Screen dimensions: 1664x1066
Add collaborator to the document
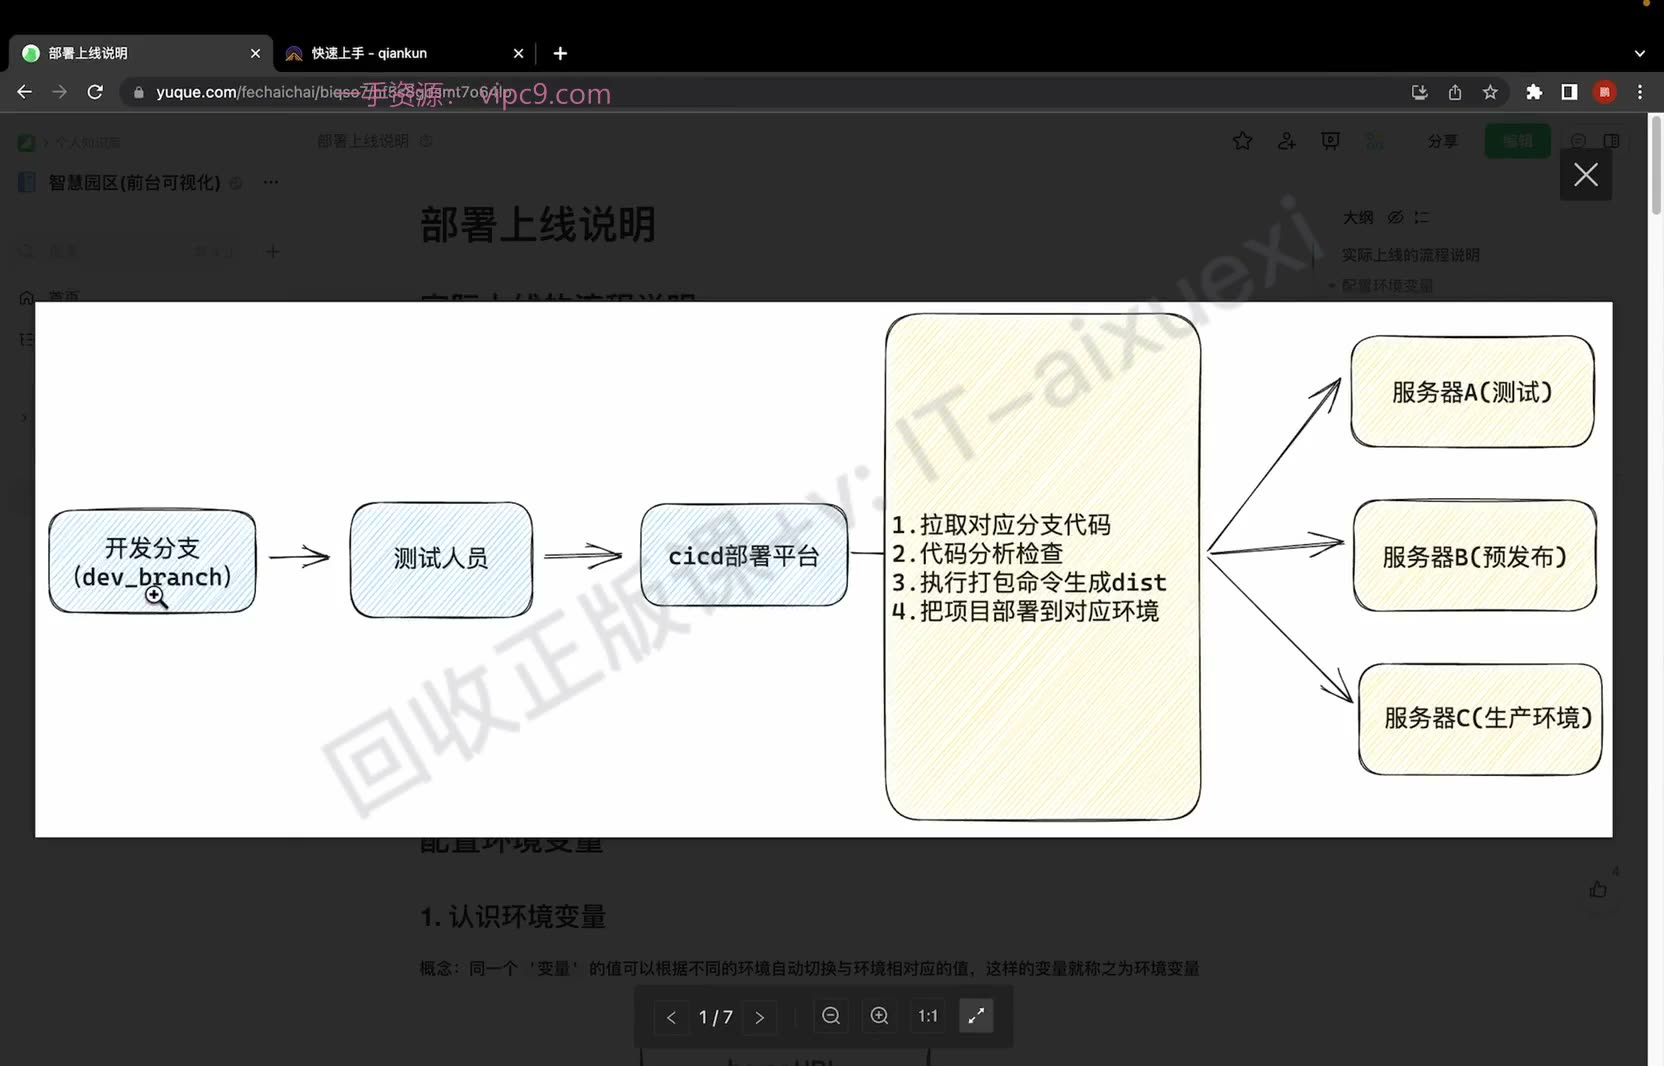click(1287, 141)
